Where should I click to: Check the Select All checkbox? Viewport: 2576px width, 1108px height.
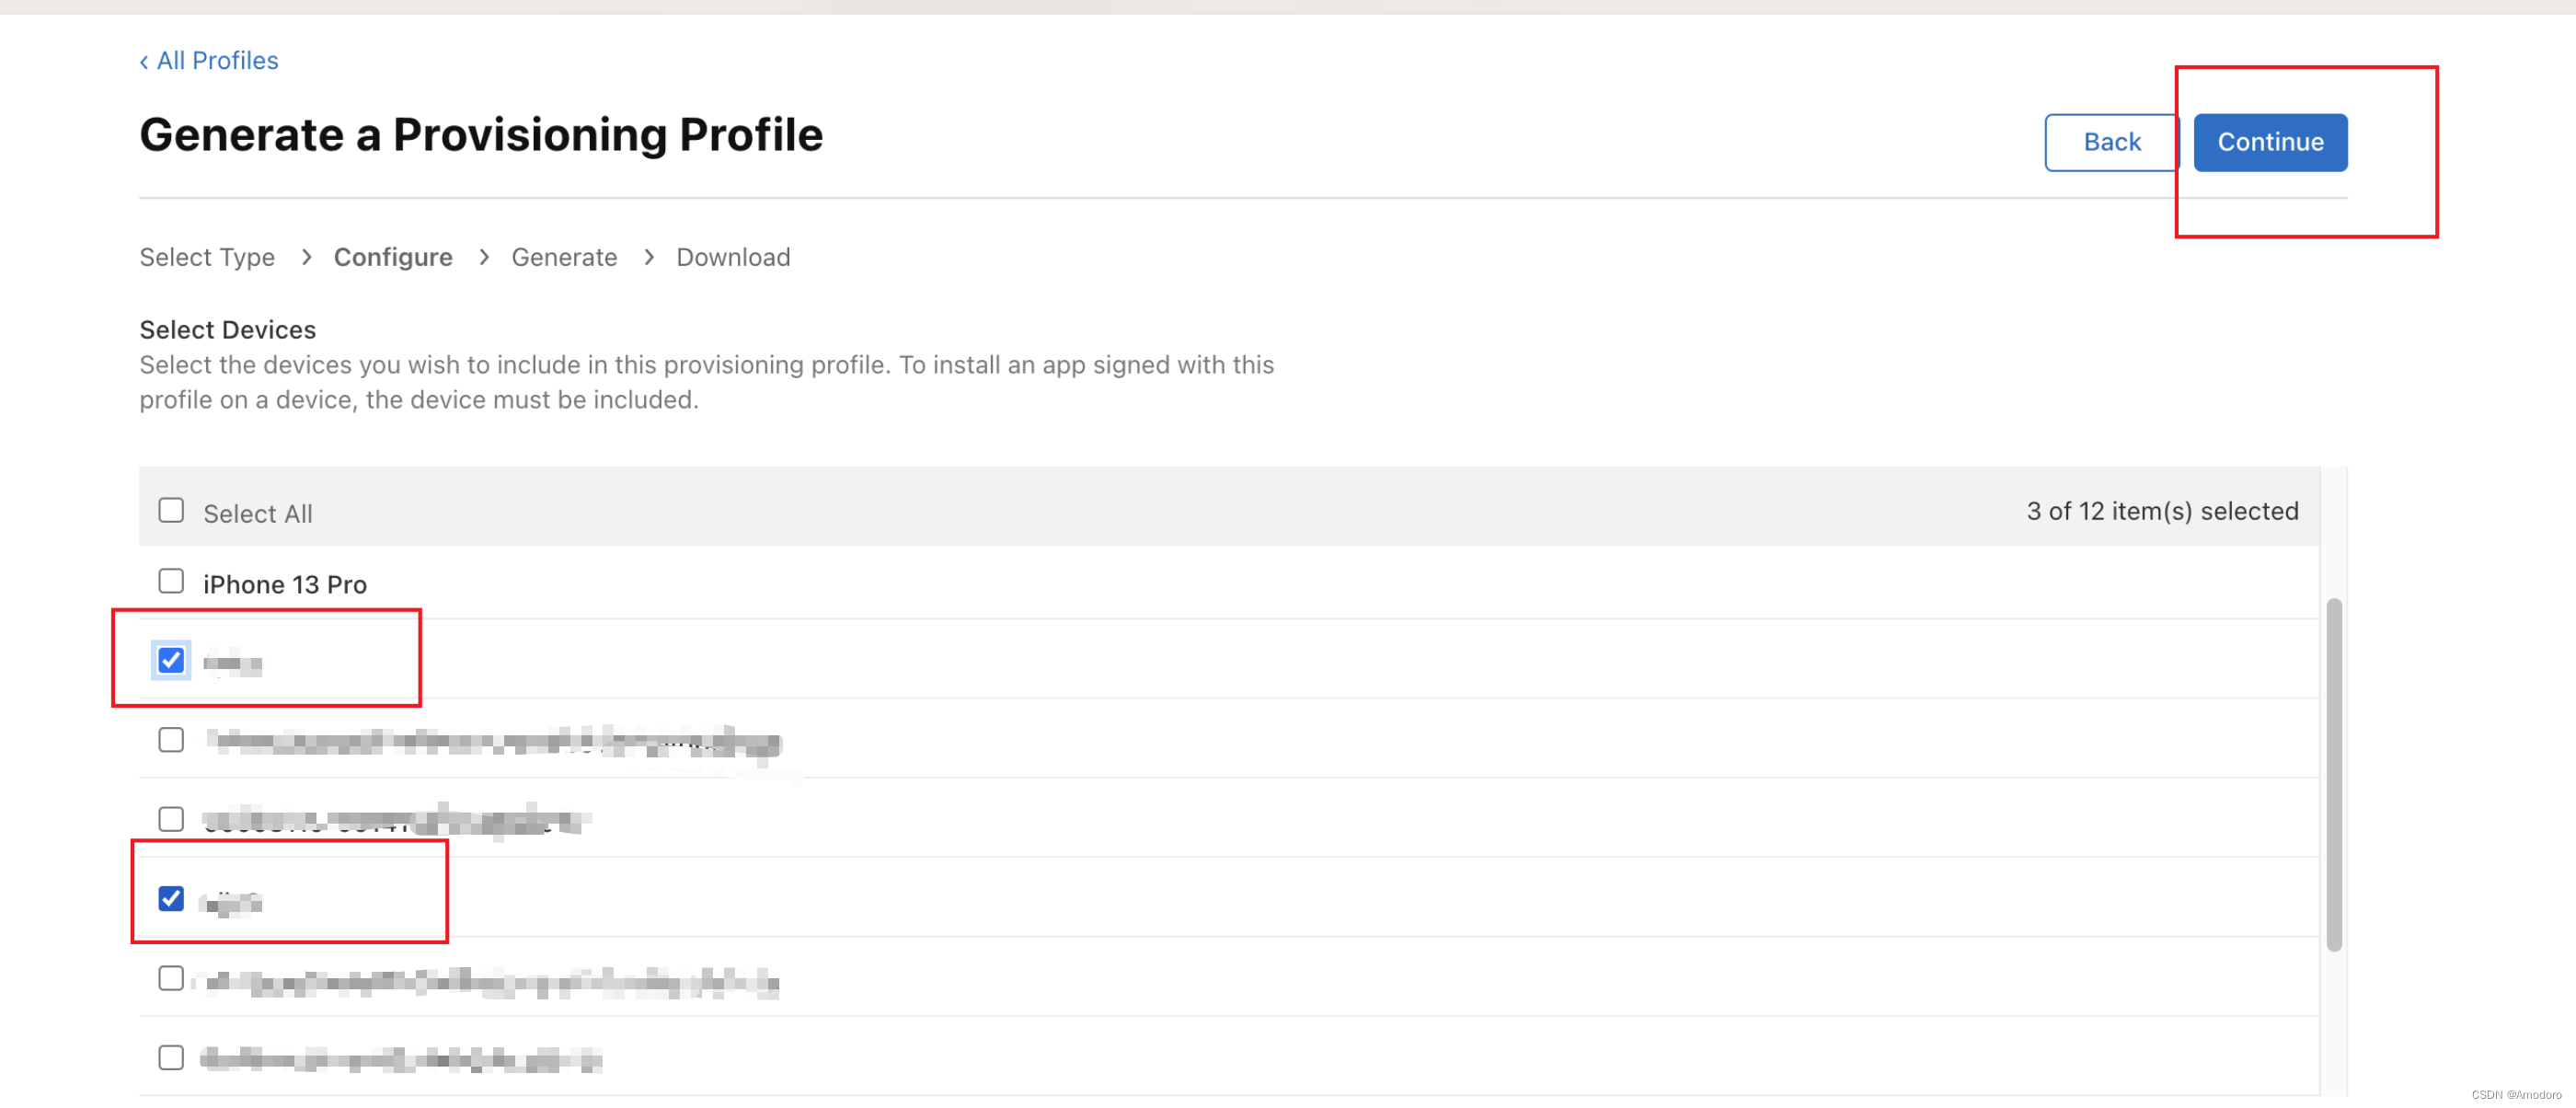[171, 511]
